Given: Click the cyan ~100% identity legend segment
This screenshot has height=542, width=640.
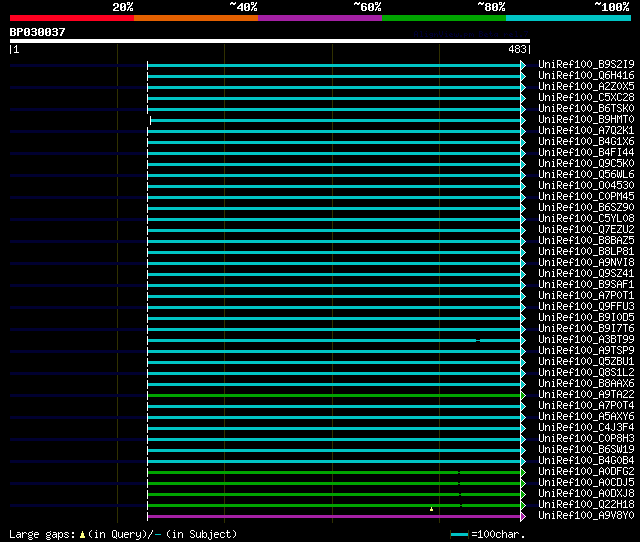Looking at the screenshot, I should coord(568,18).
